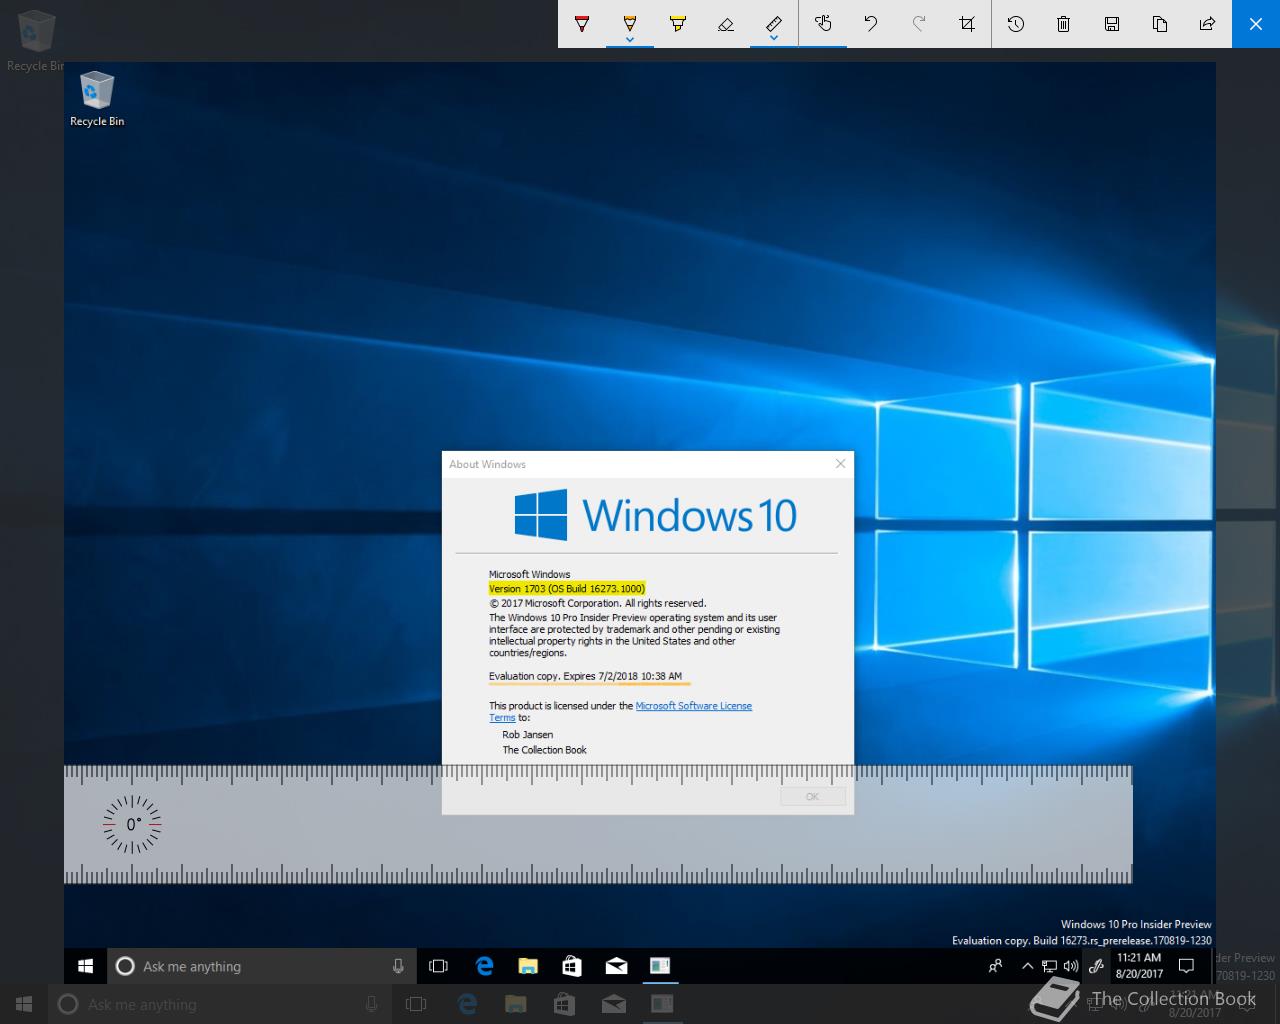
Task: Copy the sketch to clipboard
Action: 1160,23
